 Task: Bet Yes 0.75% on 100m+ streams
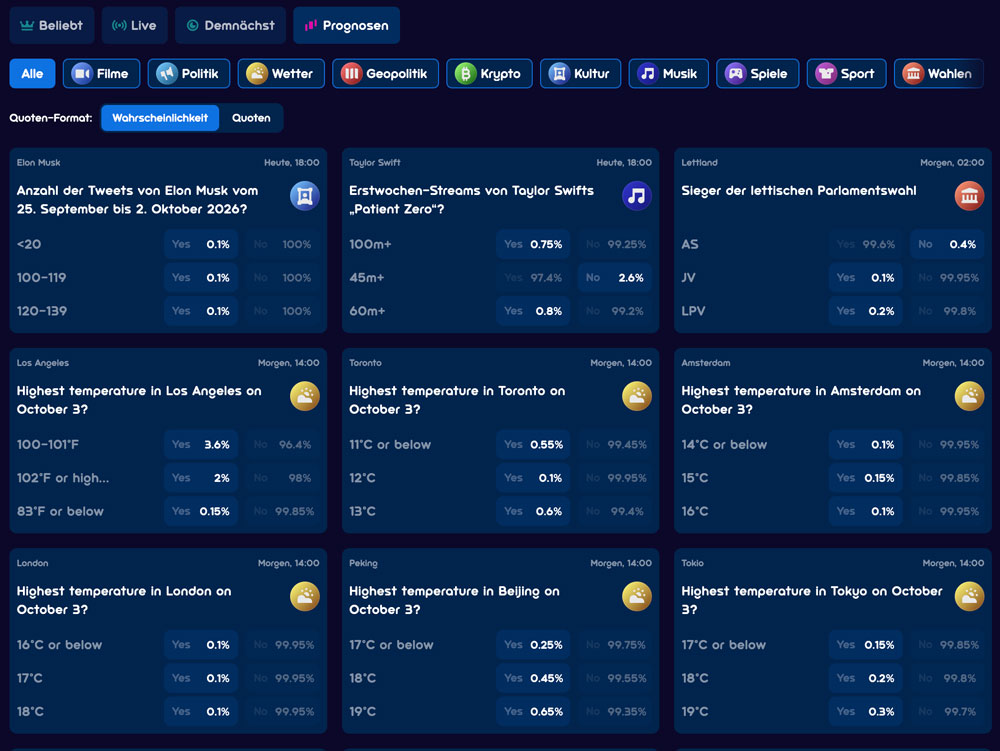click(x=533, y=244)
